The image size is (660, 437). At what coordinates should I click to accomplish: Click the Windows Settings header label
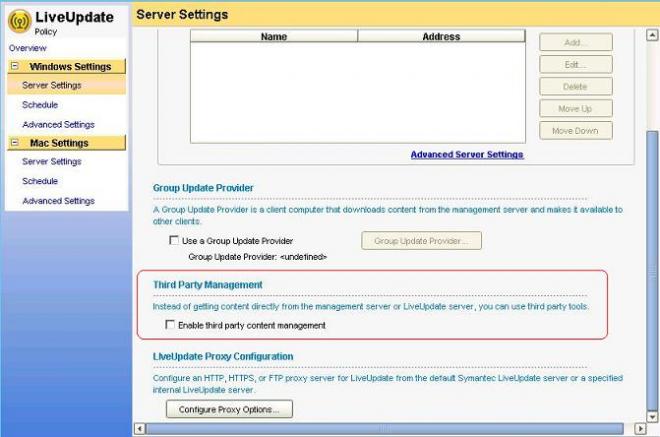click(x=70, y=67)
